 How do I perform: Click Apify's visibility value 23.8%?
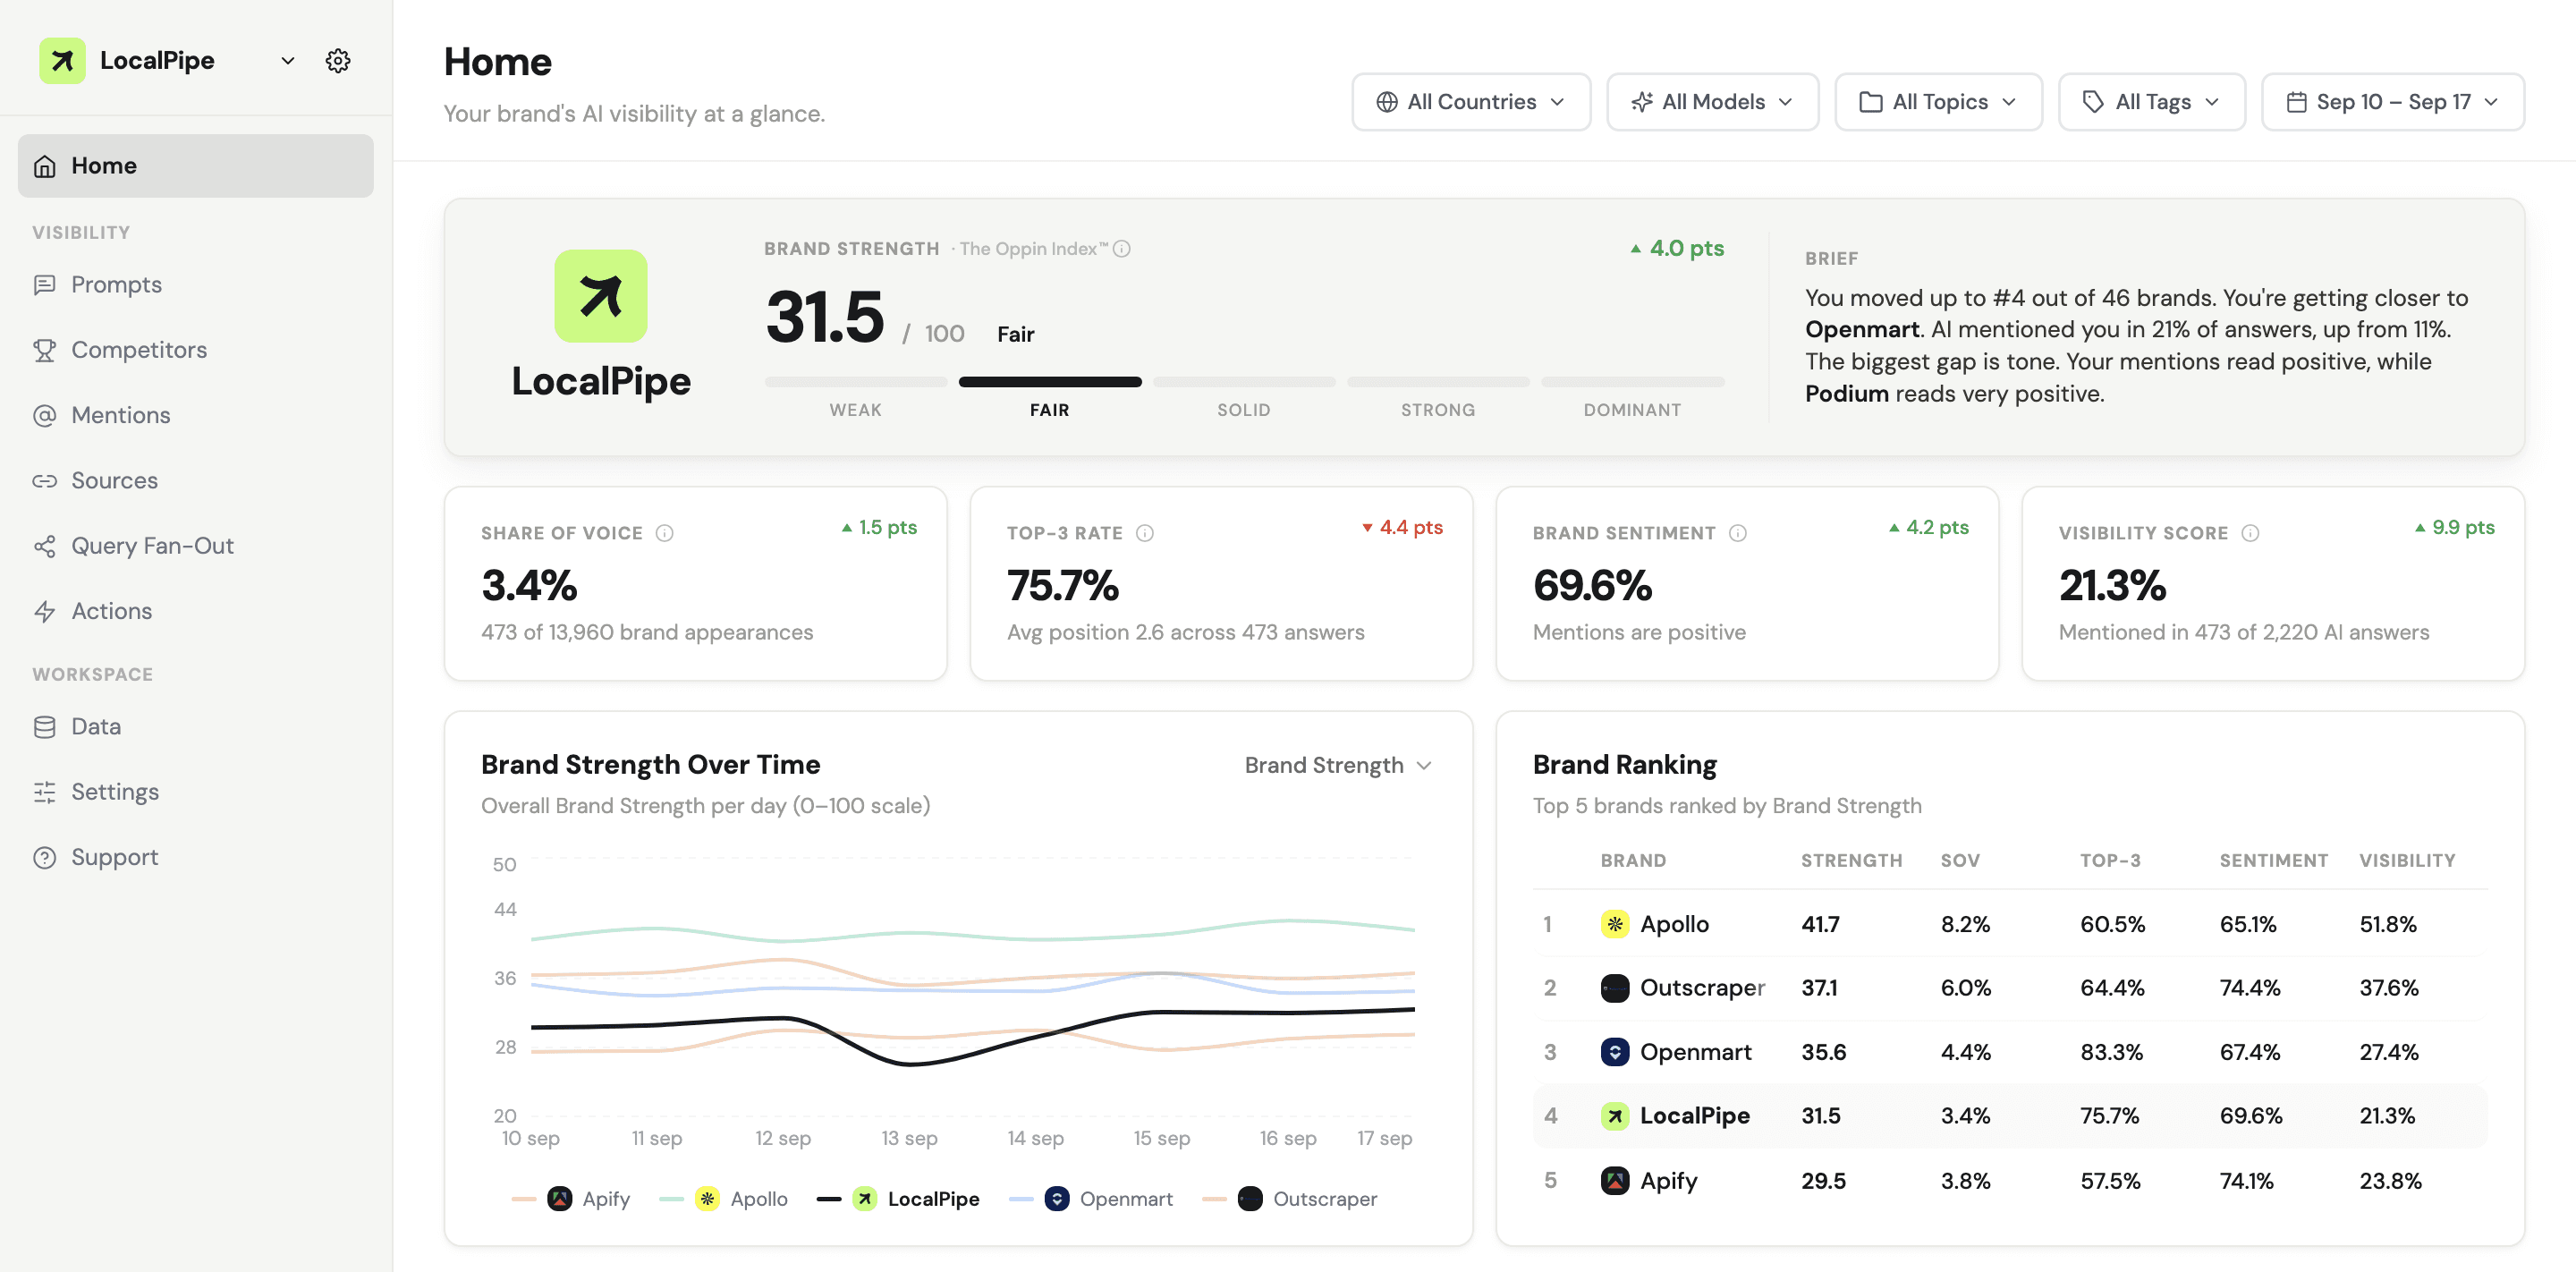[2390, 1181]
